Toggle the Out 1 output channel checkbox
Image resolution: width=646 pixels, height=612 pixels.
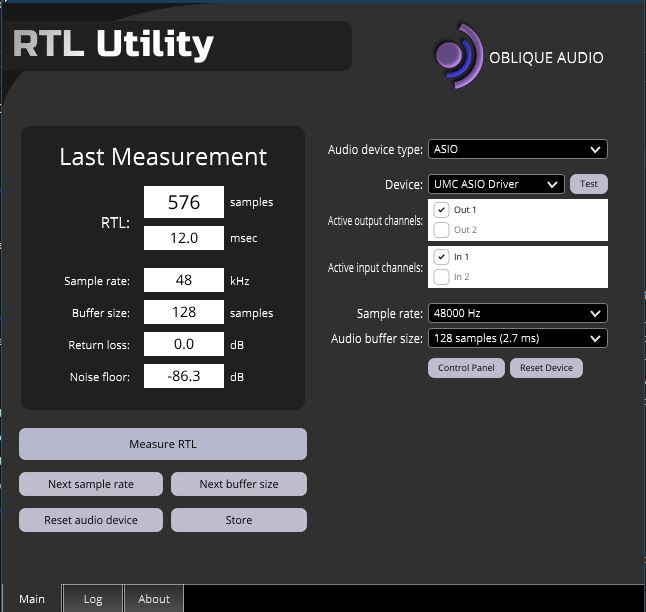tap(441, 211)
